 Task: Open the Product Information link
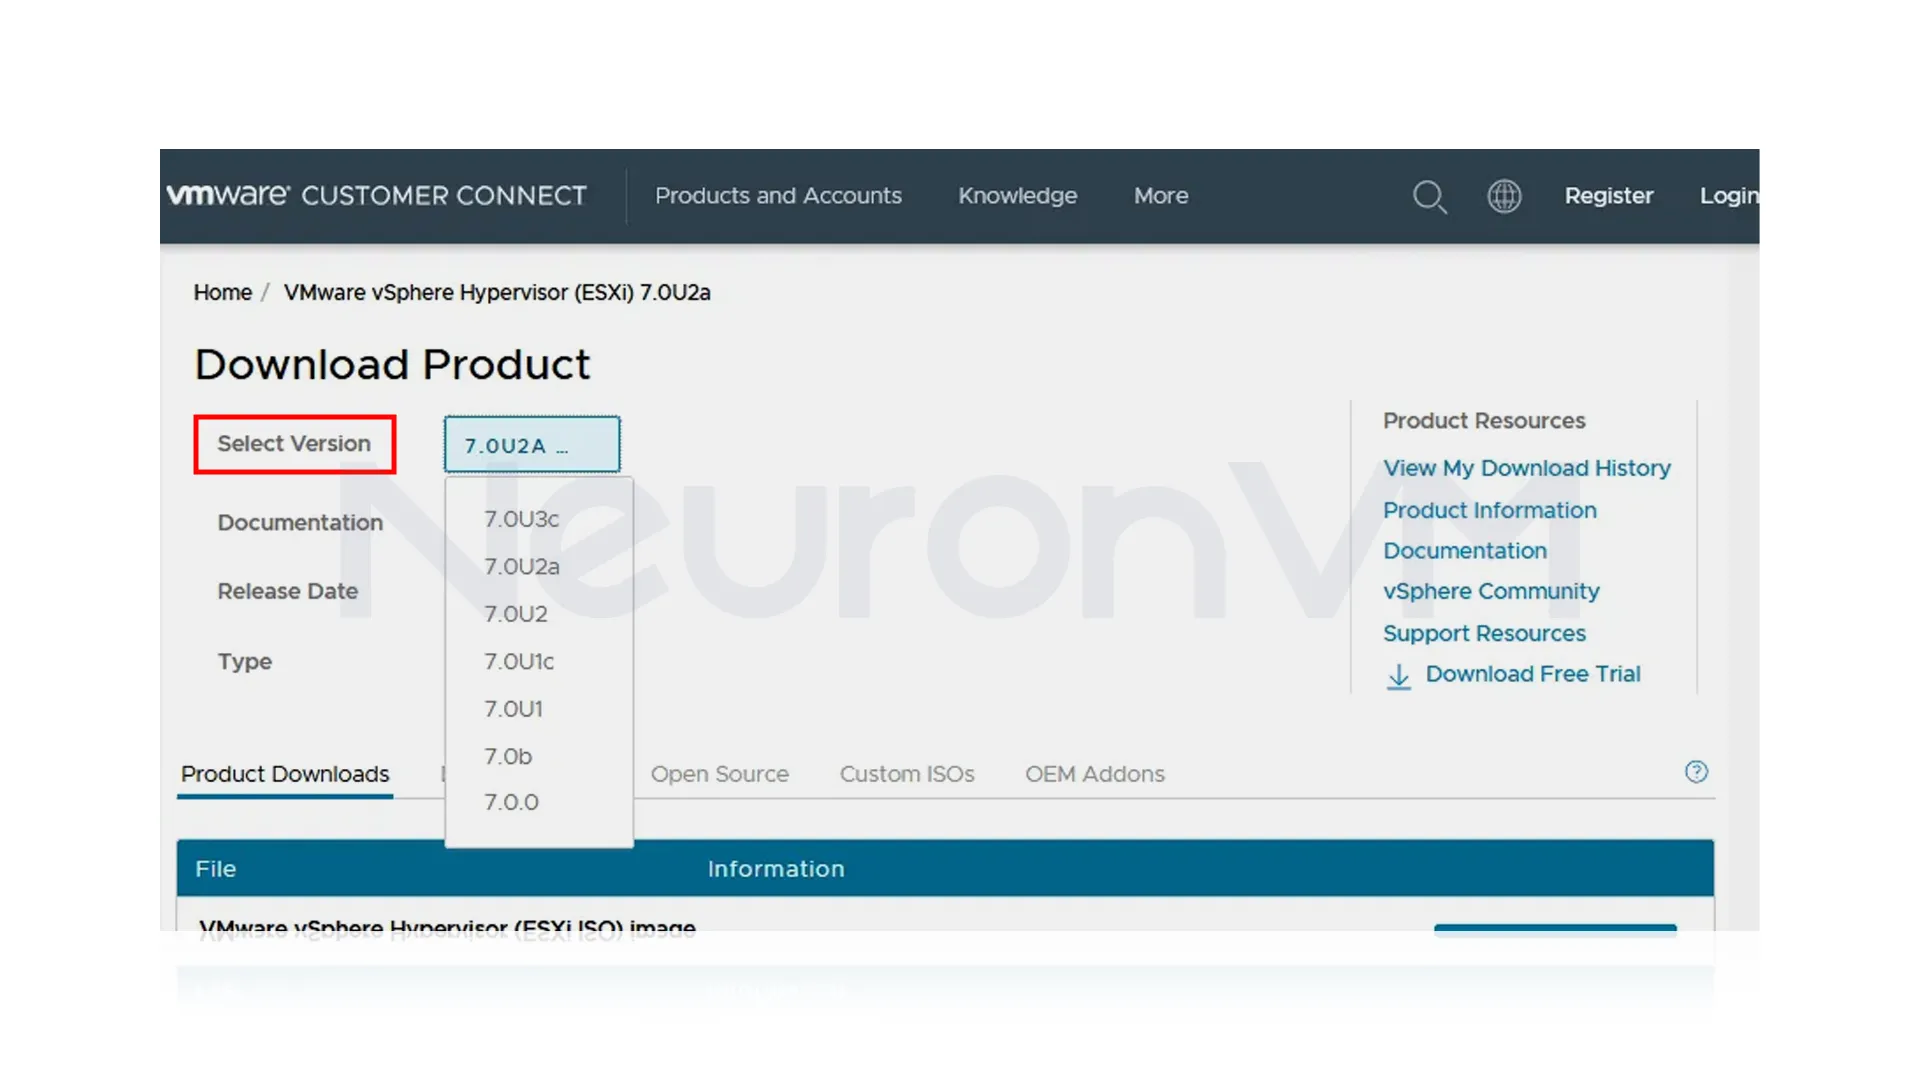click(x=1489, y=510)
